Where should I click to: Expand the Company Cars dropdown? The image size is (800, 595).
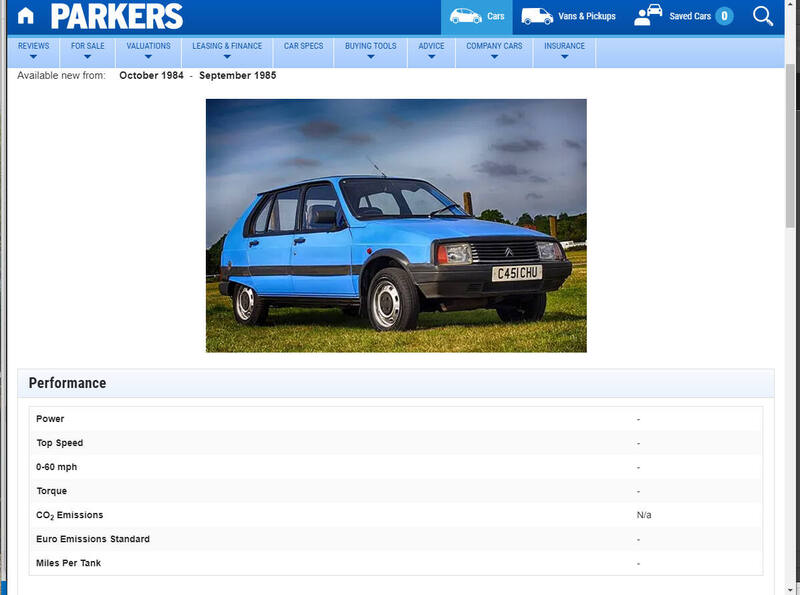click(x=493, y=50)
